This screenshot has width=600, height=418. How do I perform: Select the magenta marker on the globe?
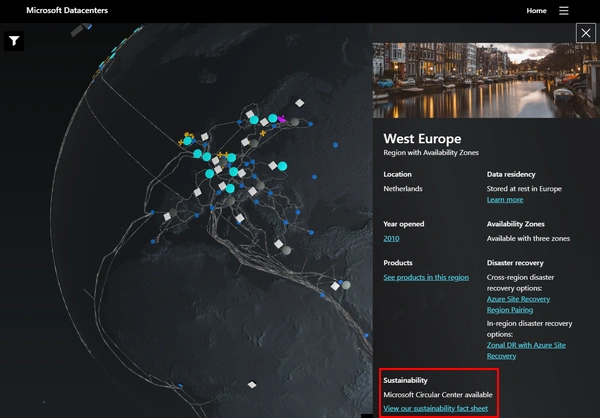(282, 119)
